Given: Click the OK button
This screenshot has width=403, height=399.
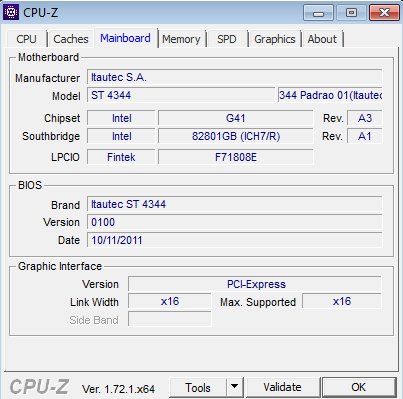Looking at the screenshot, I should click(x=359, y=387).
